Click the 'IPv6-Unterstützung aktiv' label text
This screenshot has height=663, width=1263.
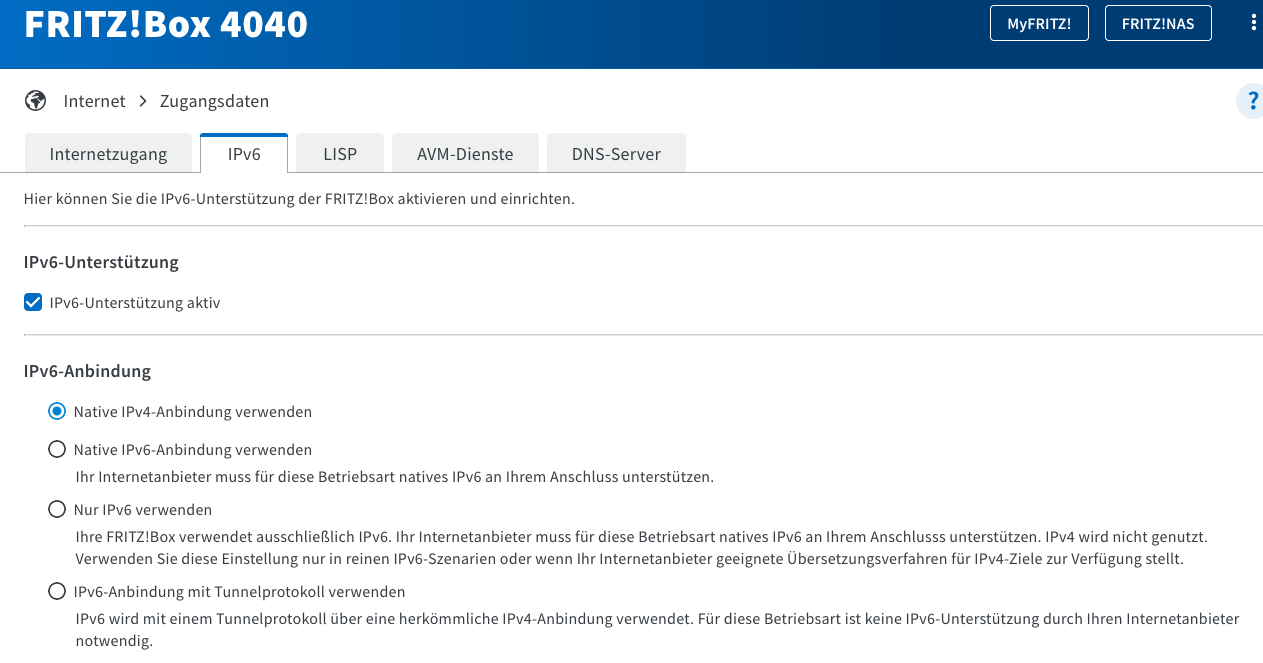pos(135,302)
